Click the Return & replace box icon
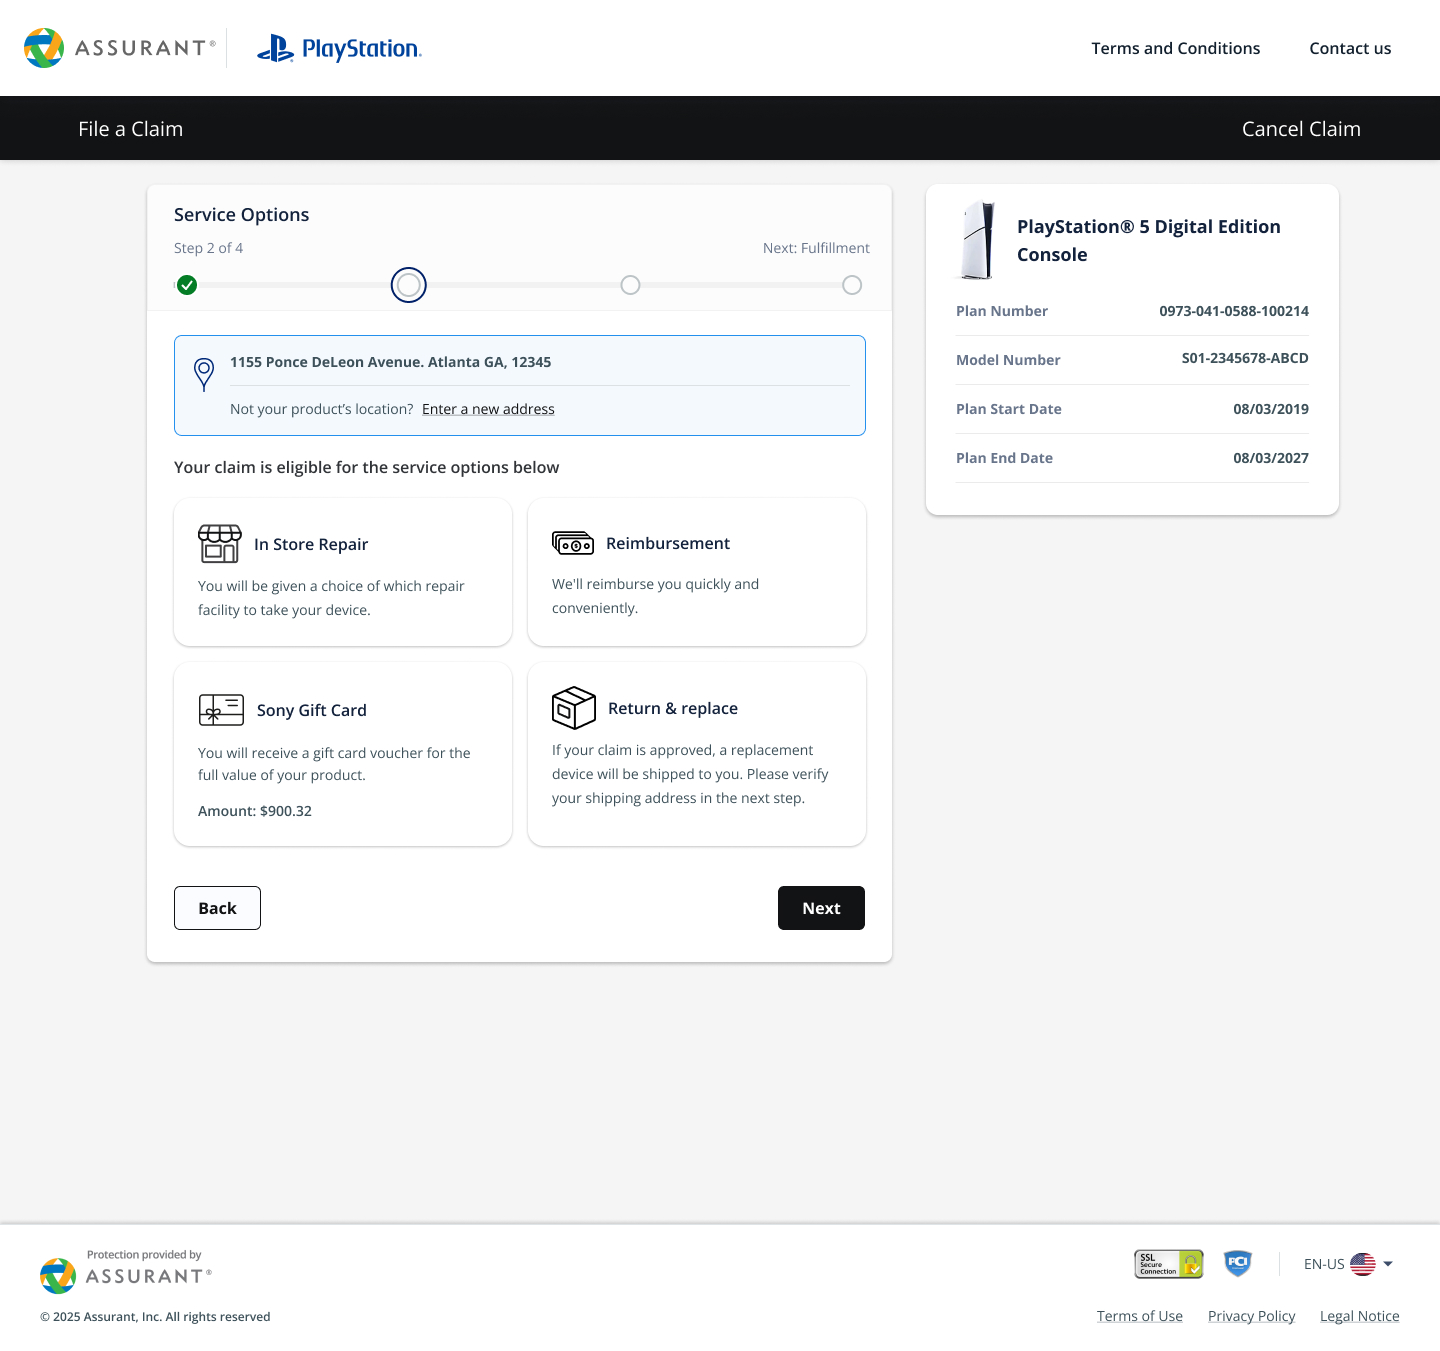The image size is (1440, 1351). pos(574,708)
